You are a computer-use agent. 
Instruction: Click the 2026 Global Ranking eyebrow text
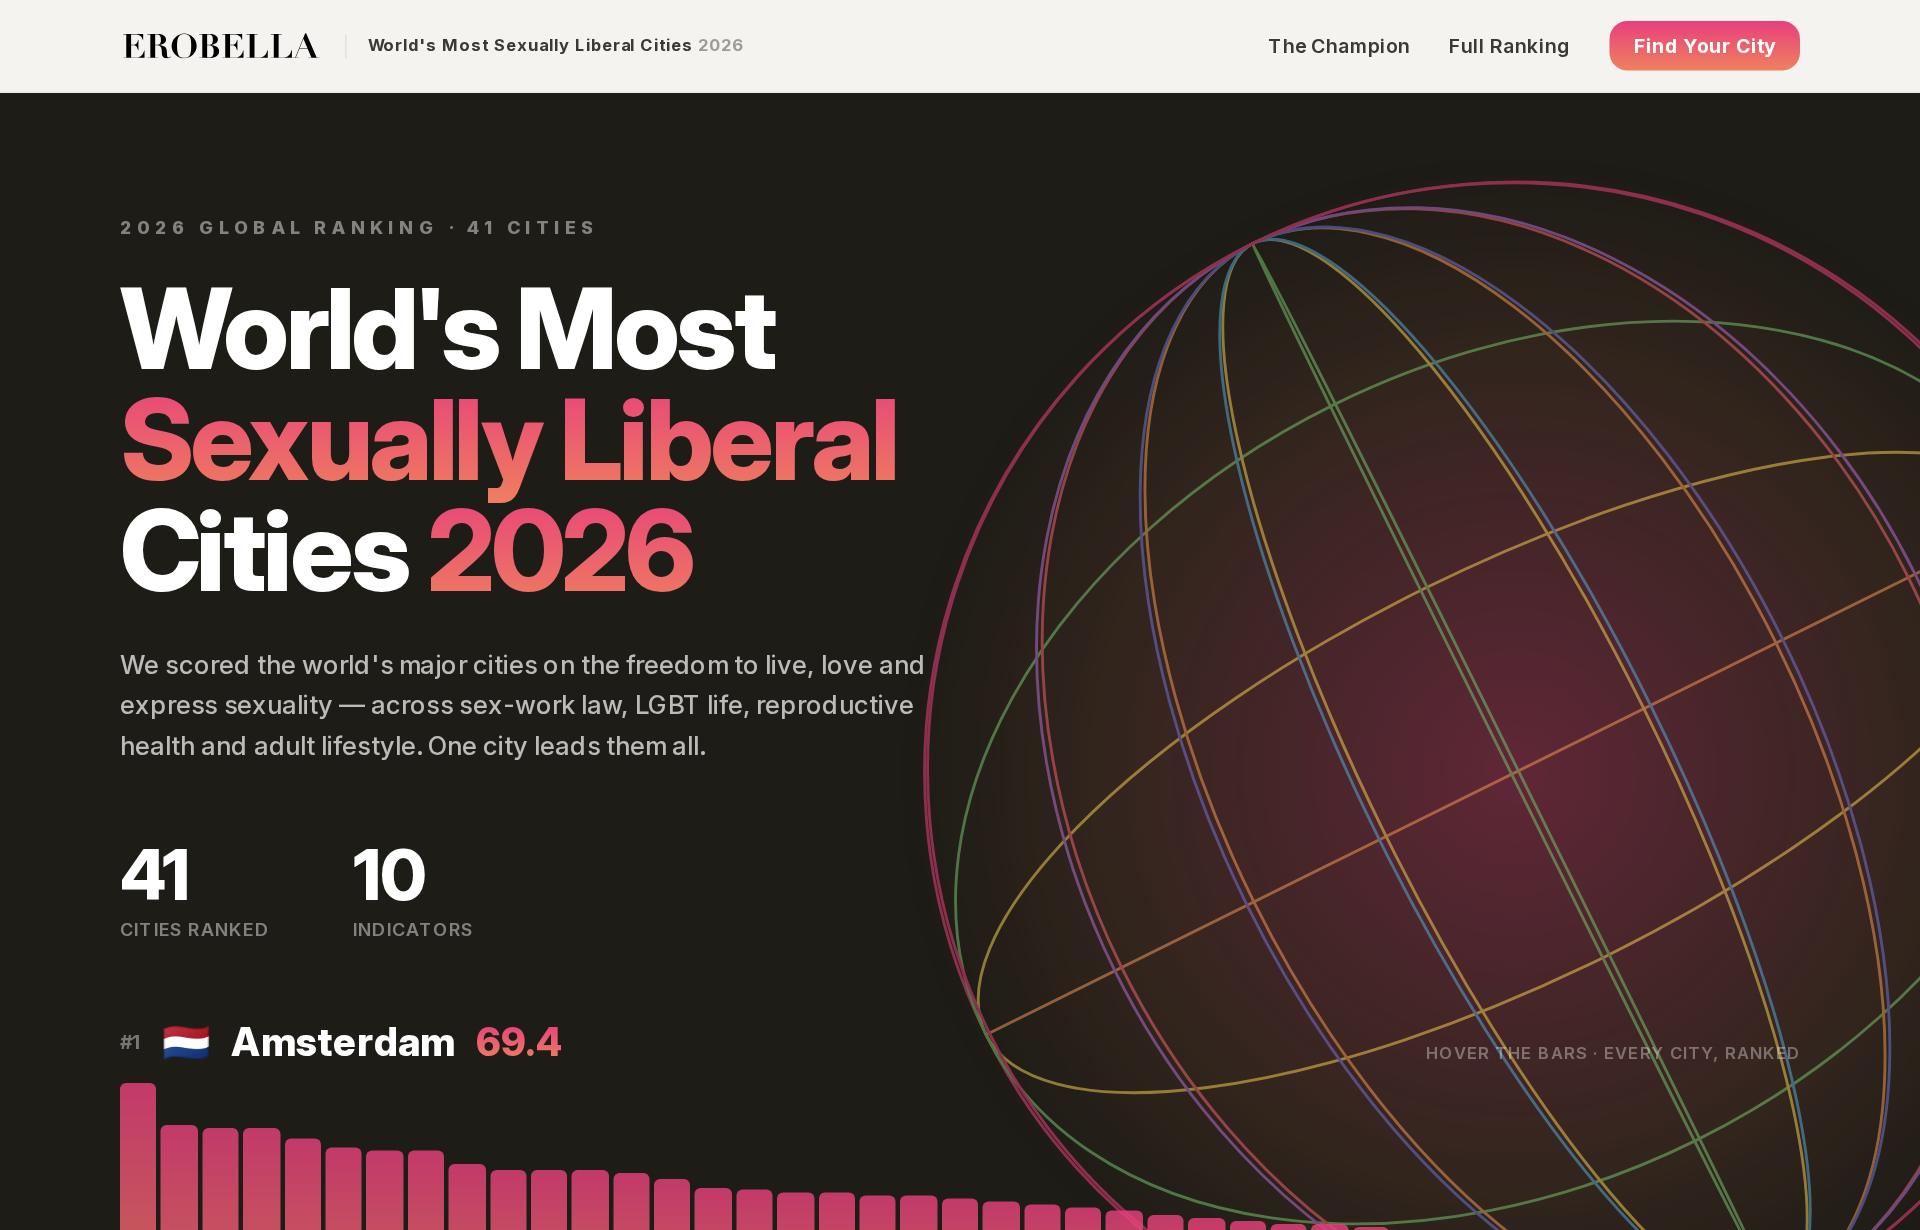[x=358, y=227]
